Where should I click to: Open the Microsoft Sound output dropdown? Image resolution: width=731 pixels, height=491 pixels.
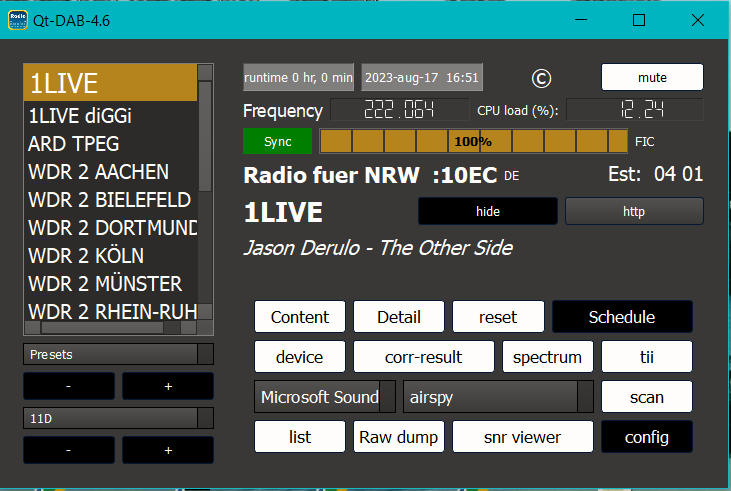[x=324, y=397]
